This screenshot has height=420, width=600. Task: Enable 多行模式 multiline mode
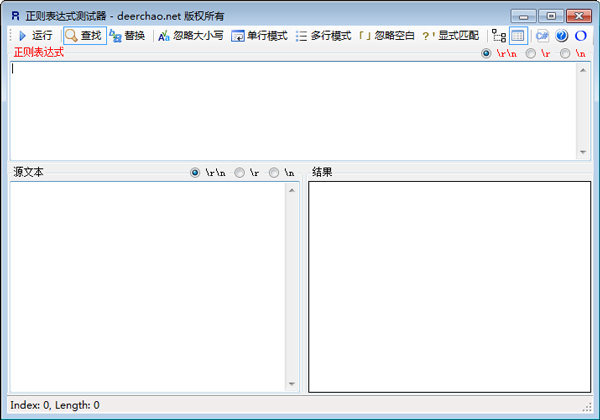click(322, 36)
